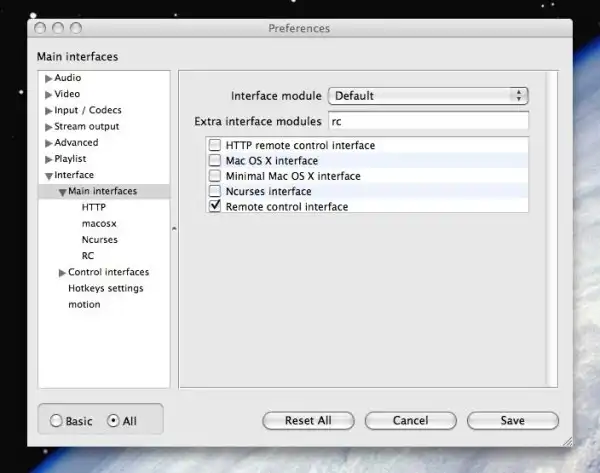
Task: Enable HTTP remote control interface checkbox
Action: 215,145
